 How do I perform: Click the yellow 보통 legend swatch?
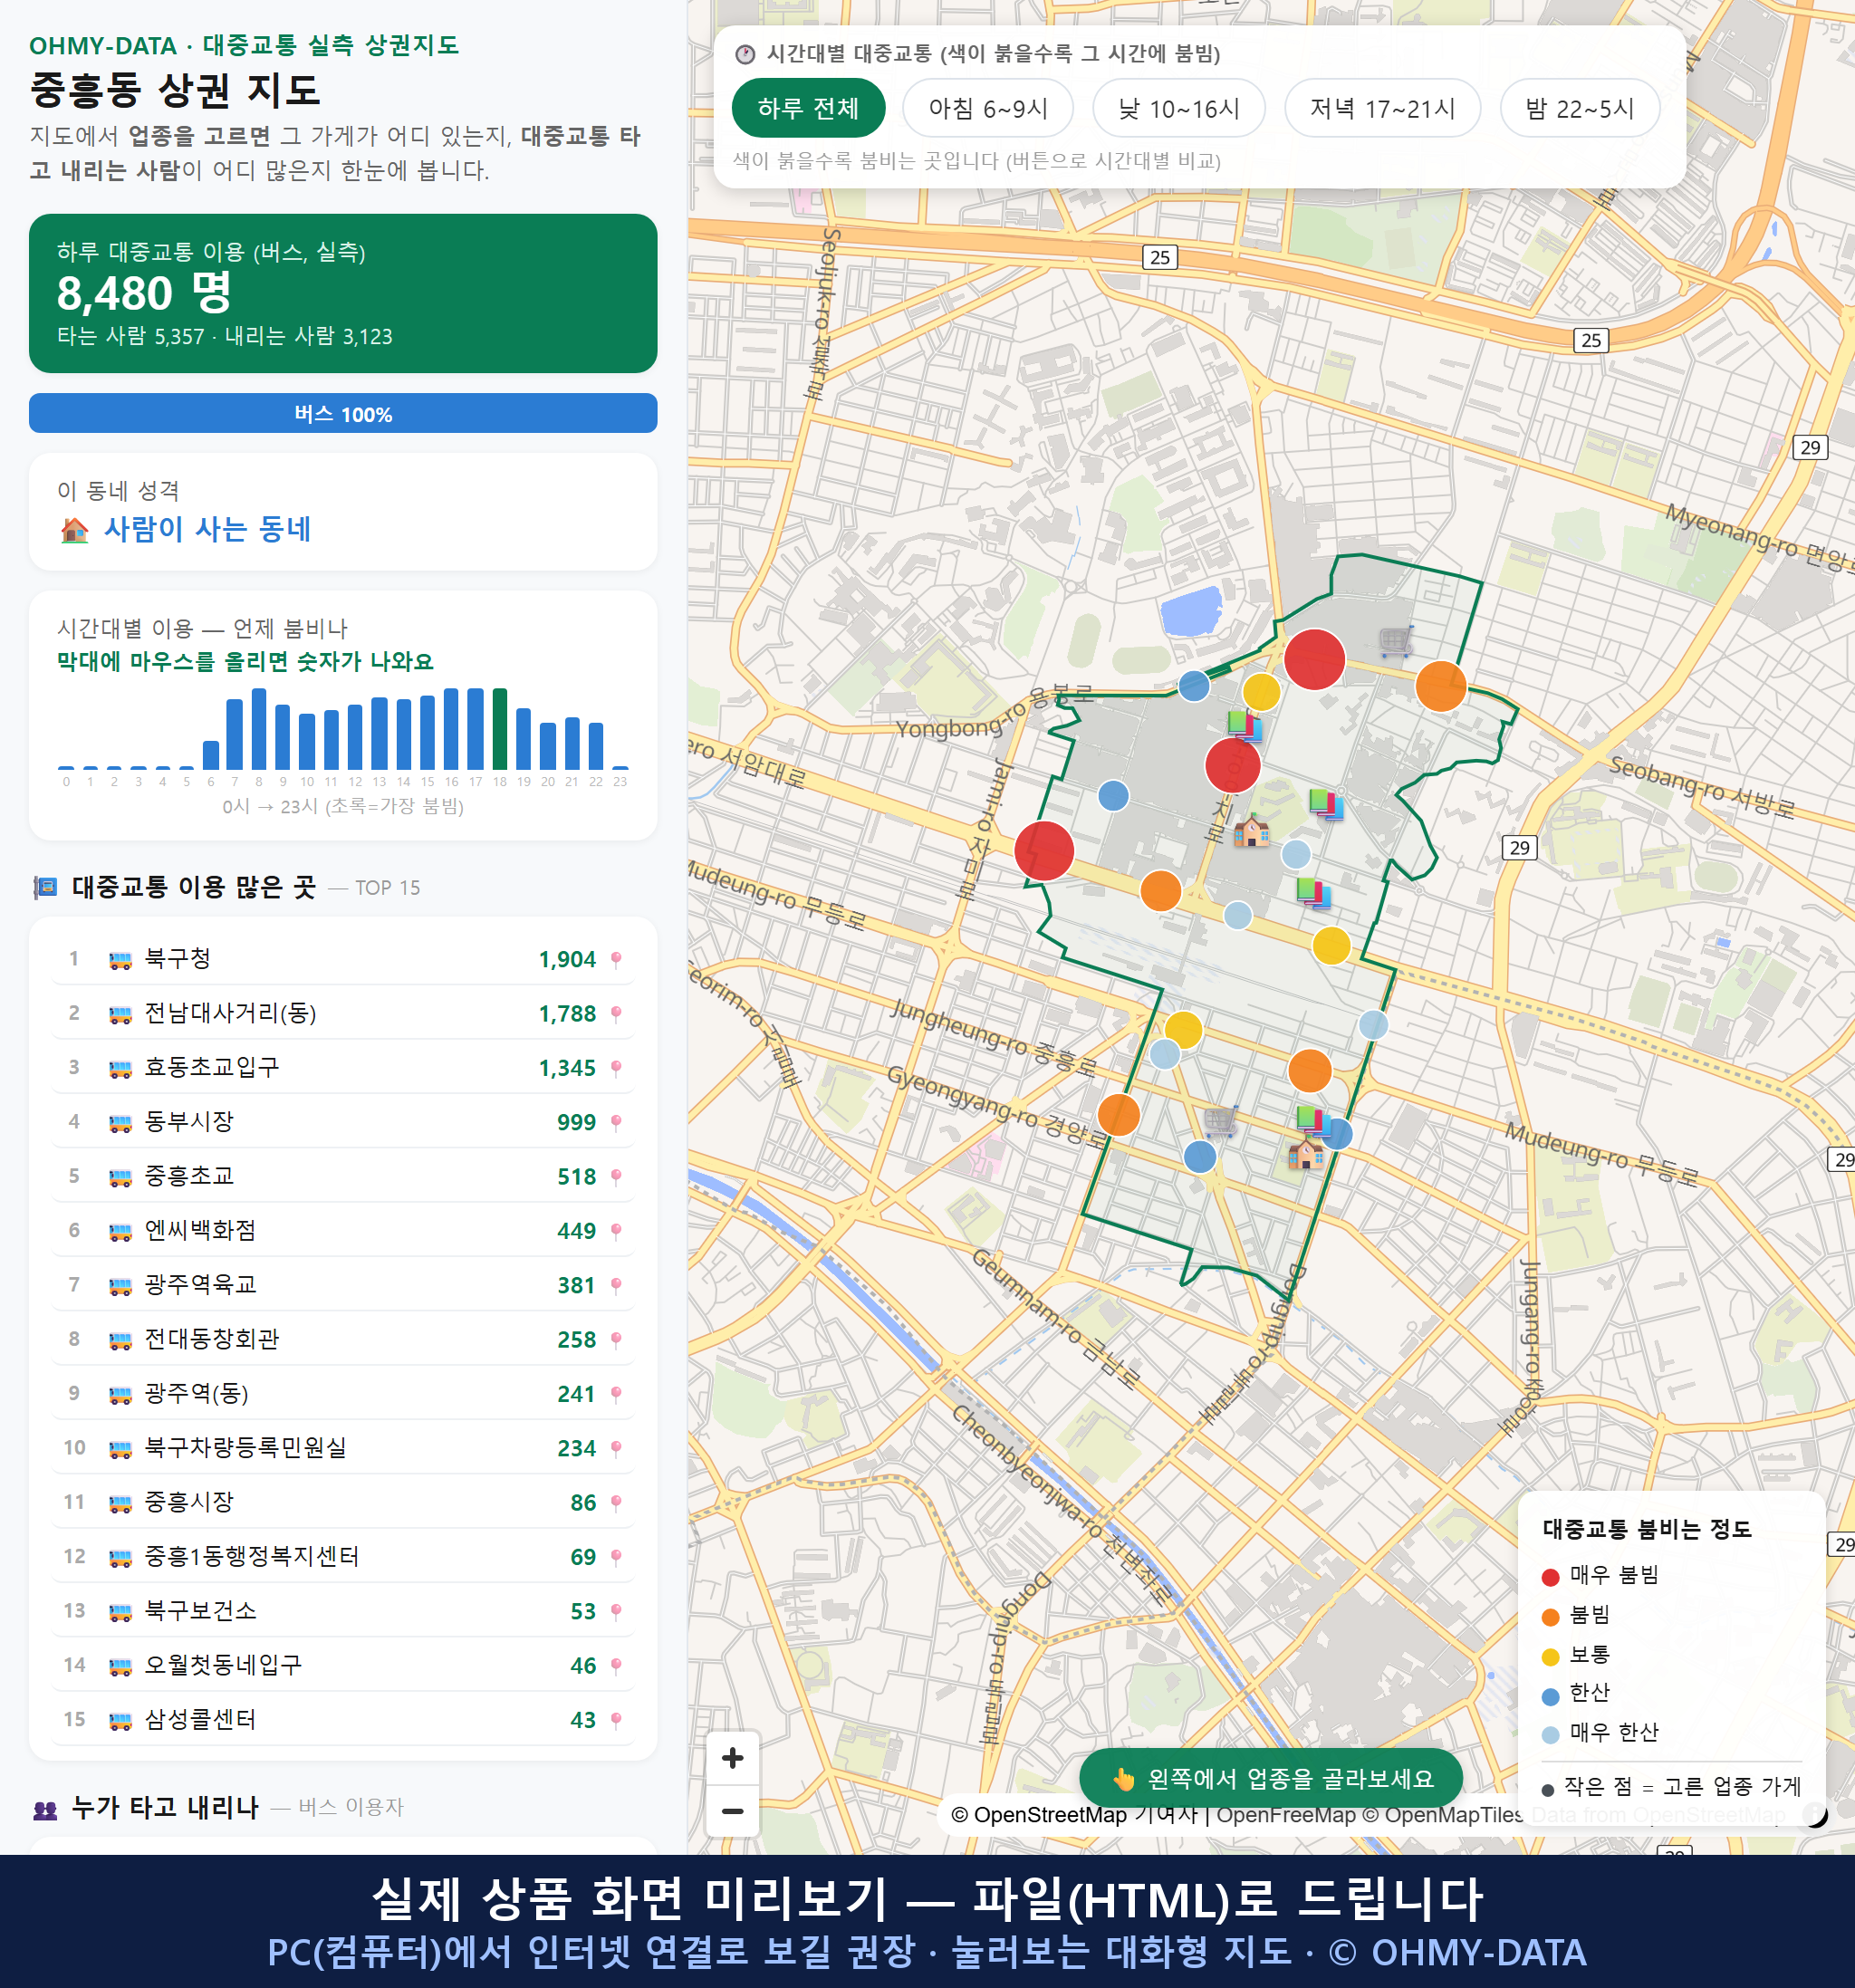coord(1551,1657)
